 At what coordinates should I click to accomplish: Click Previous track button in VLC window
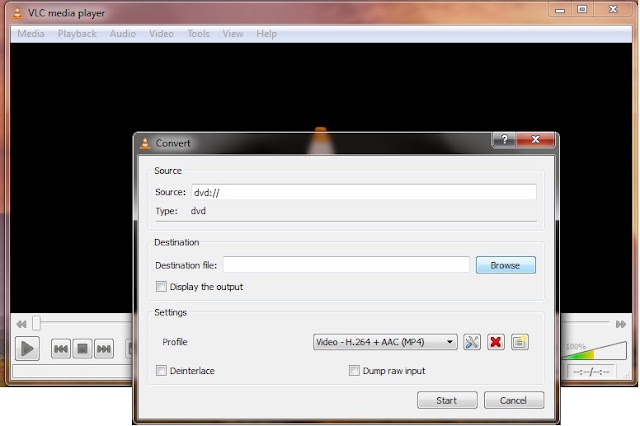coord(61,348)
